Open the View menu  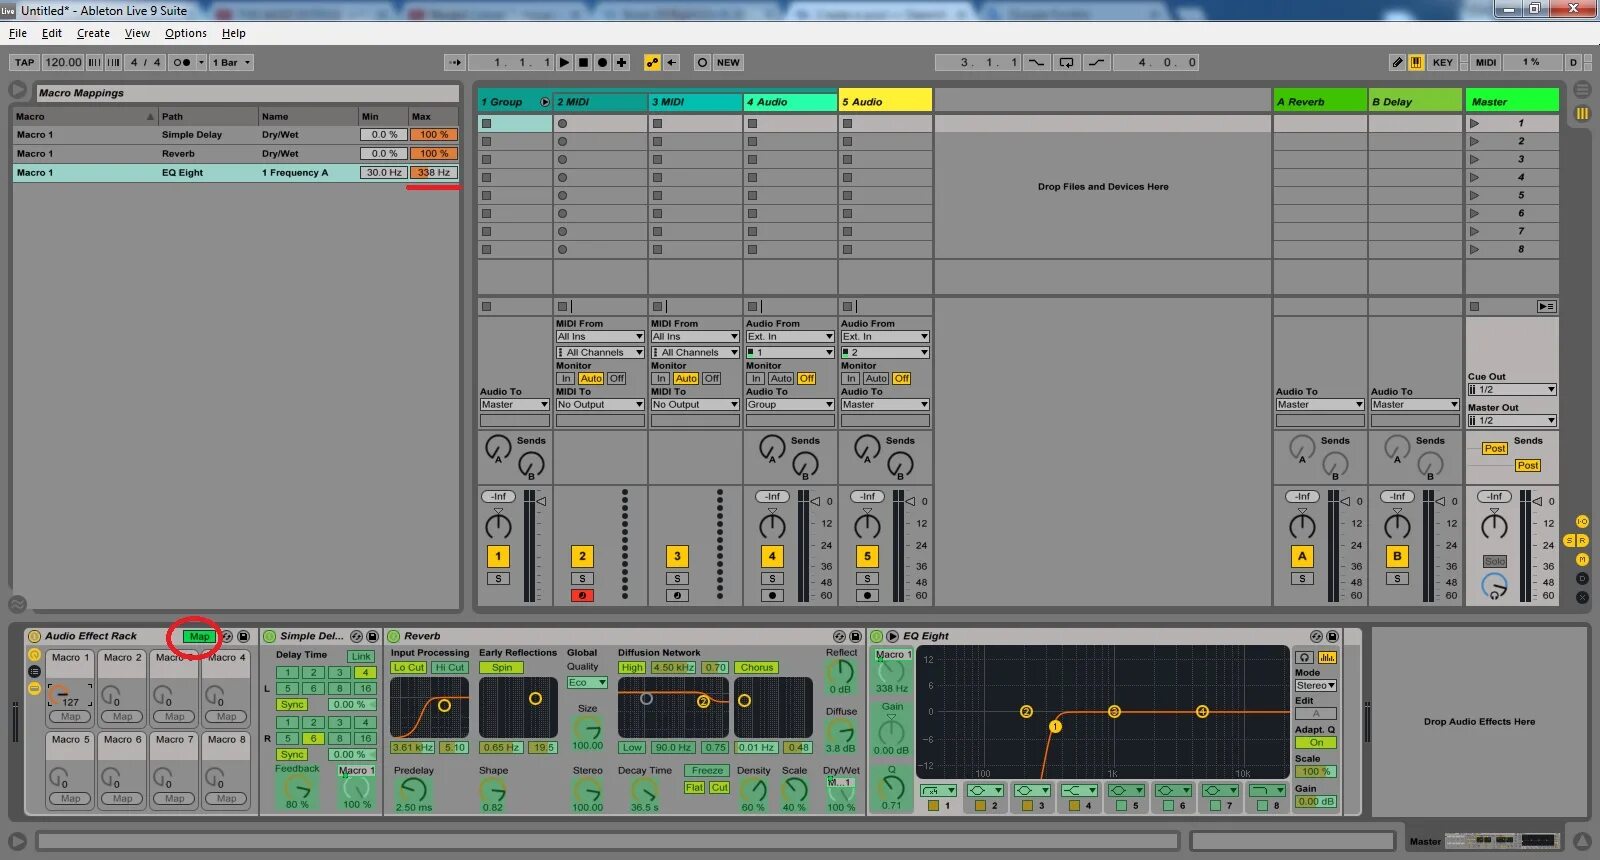[137, 33]
